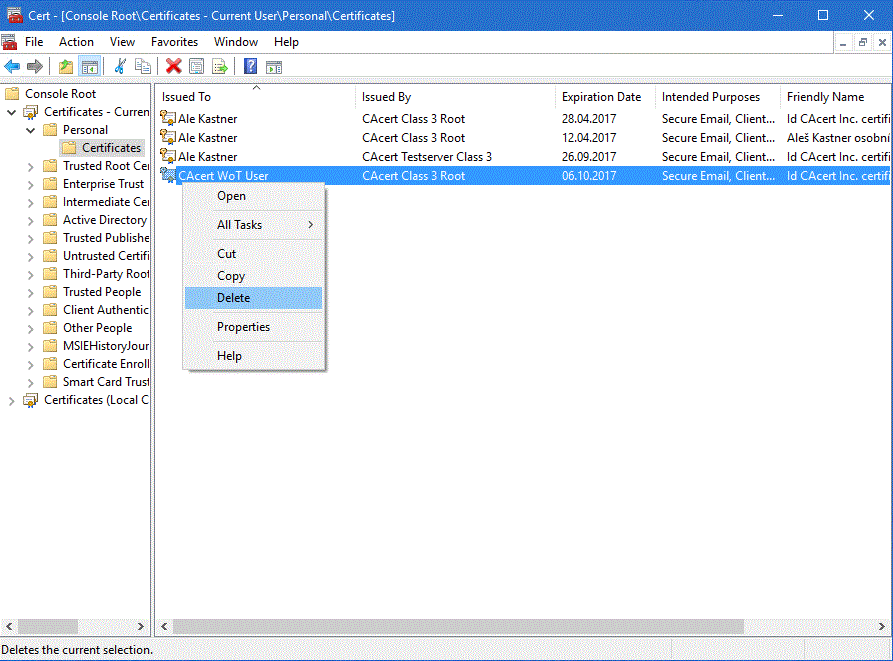The width and height of the screenshot is (893, 661).
Task: Toggle Show/Hide Console Tree toolbar button
Action: [90, 67]
